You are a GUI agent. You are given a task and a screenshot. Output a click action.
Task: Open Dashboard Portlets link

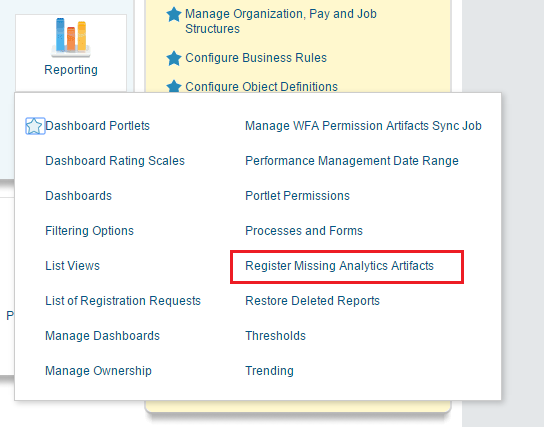point(97,126)
